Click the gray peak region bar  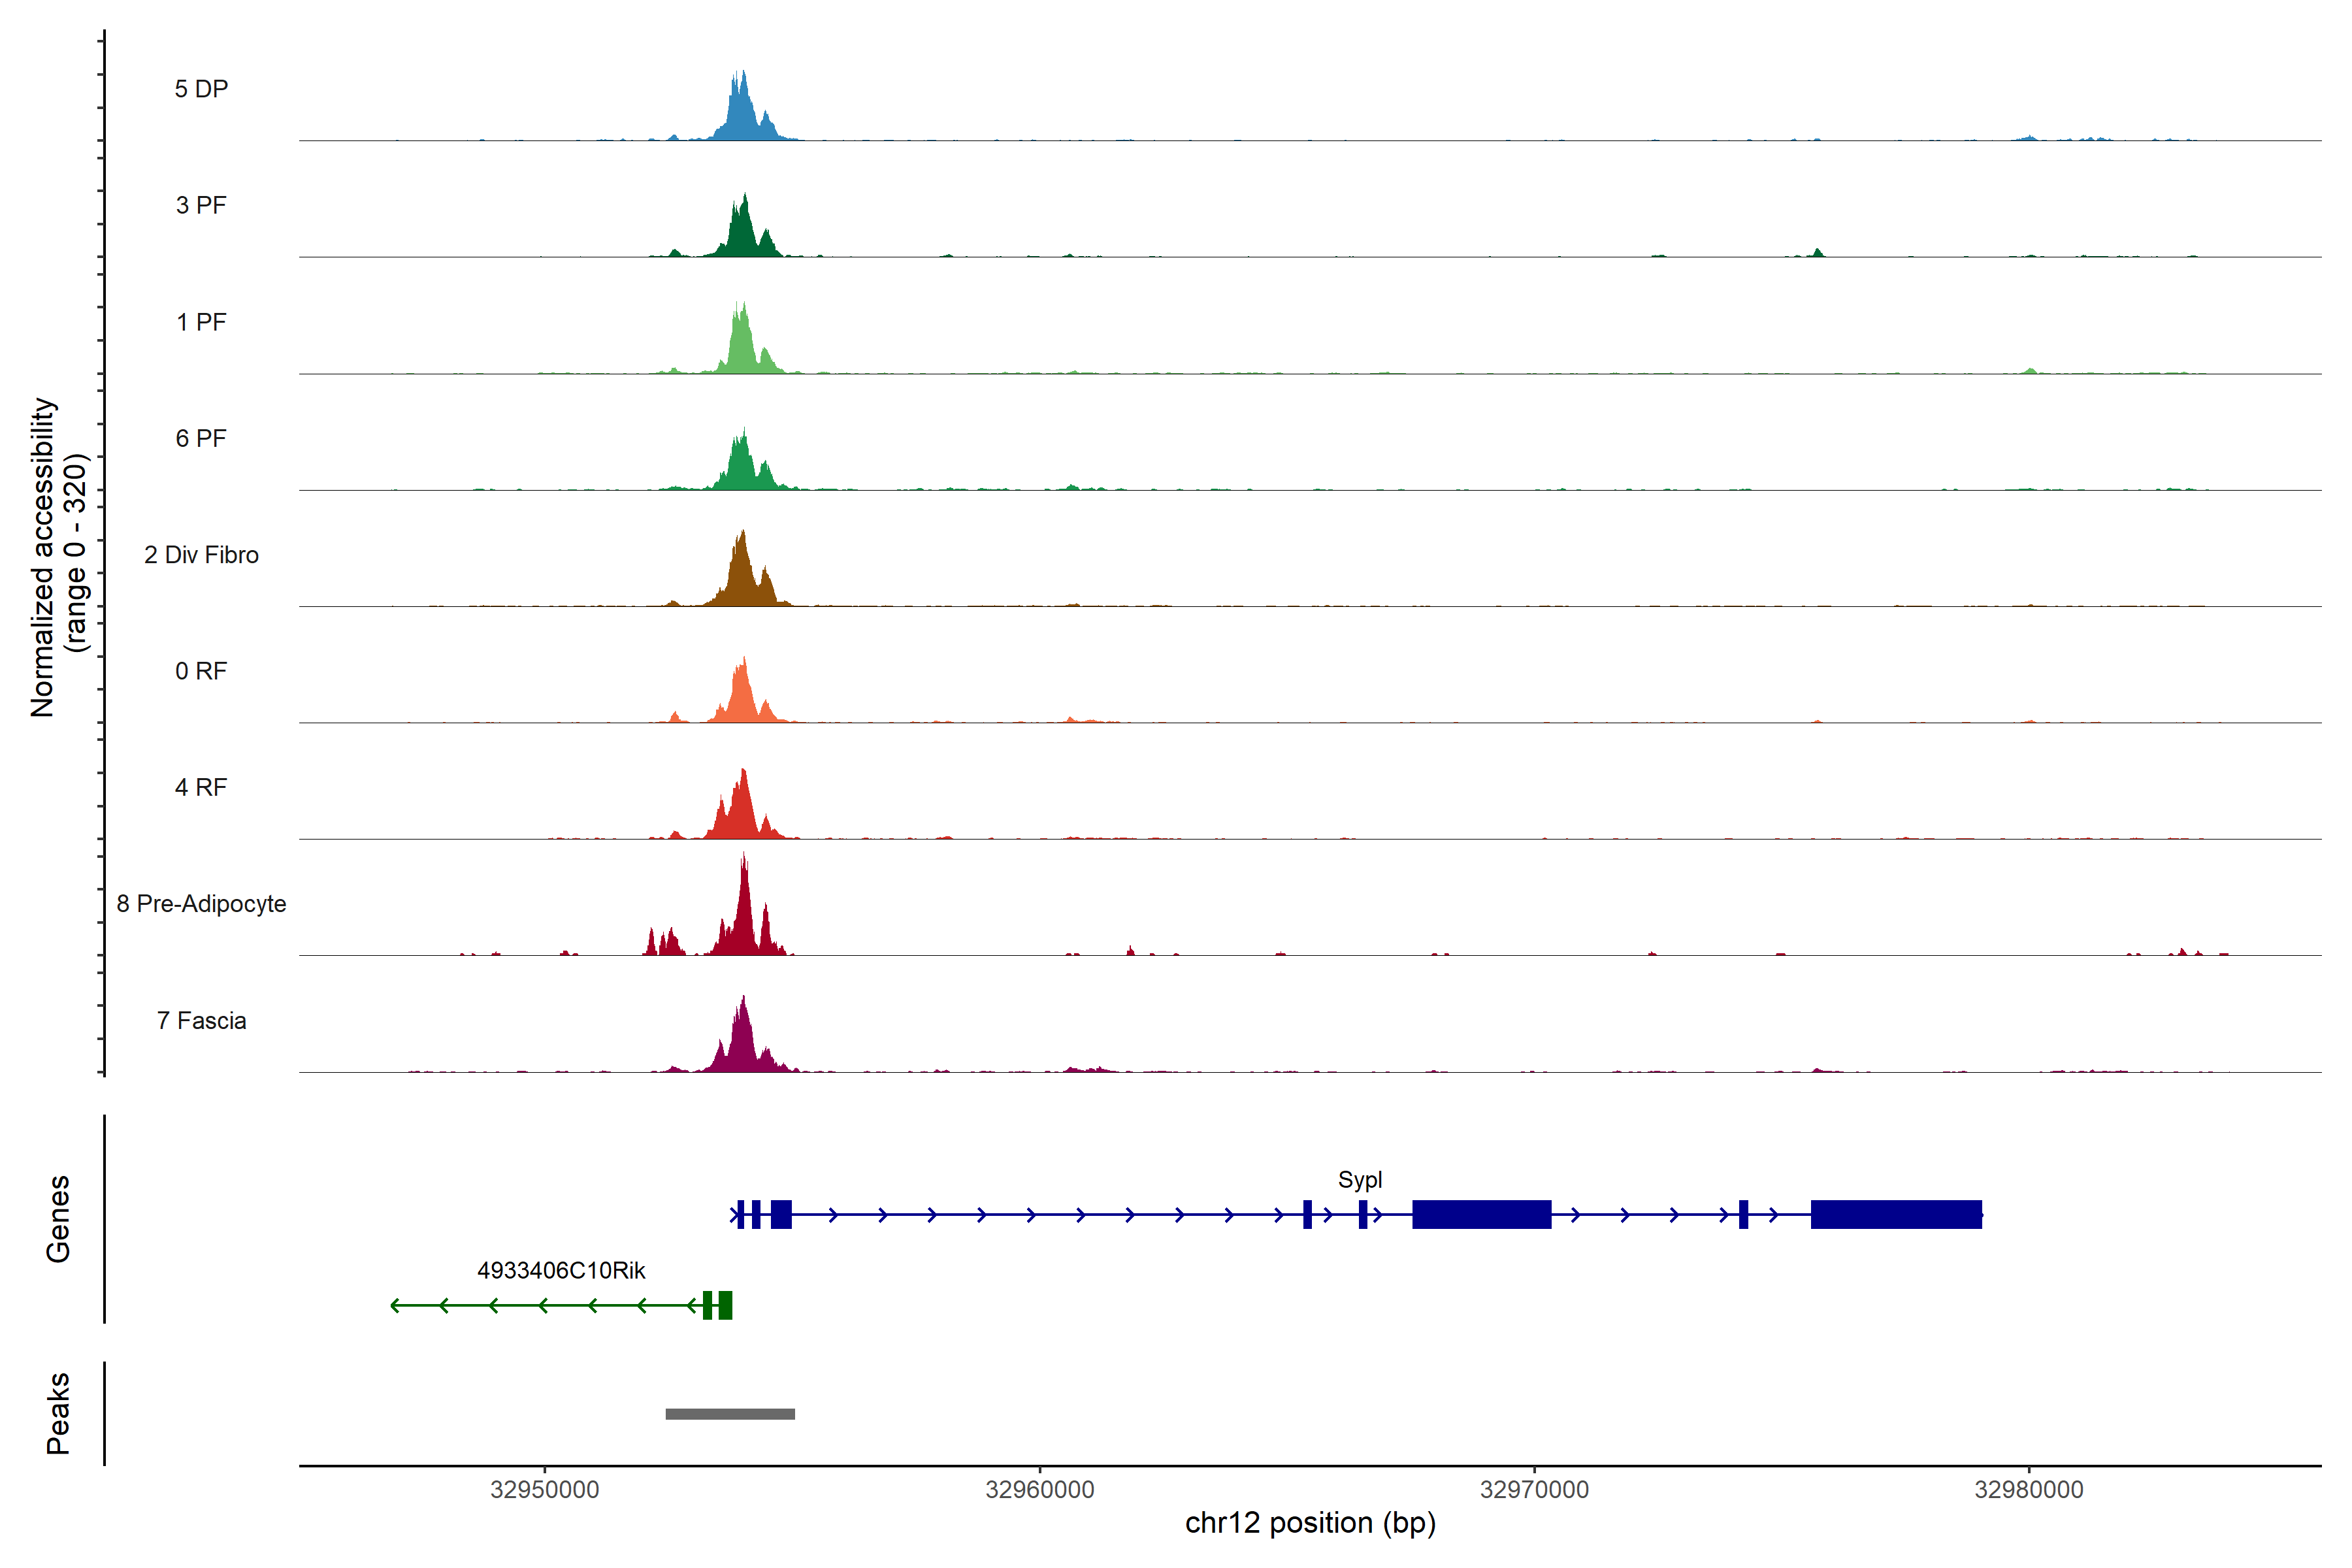pos(730,1414)
